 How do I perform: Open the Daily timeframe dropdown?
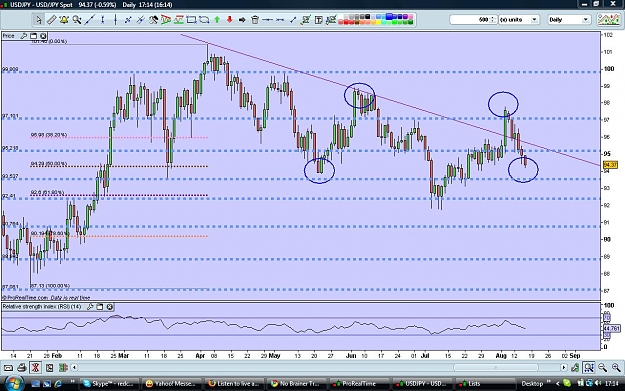[x=569, y=20]
